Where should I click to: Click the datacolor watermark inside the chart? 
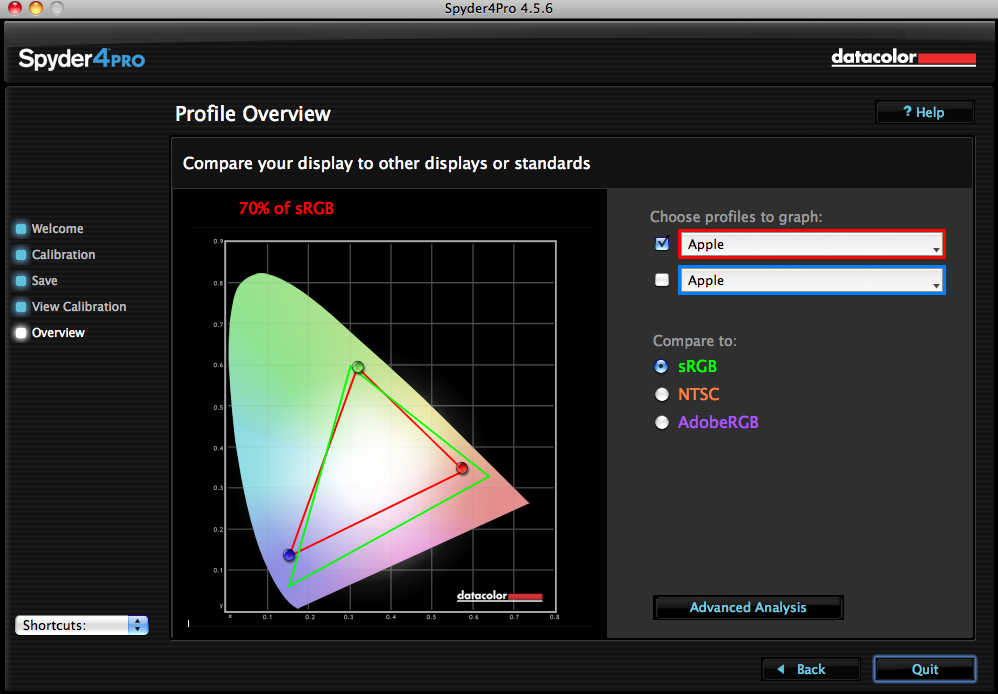(x=500, y=596)
